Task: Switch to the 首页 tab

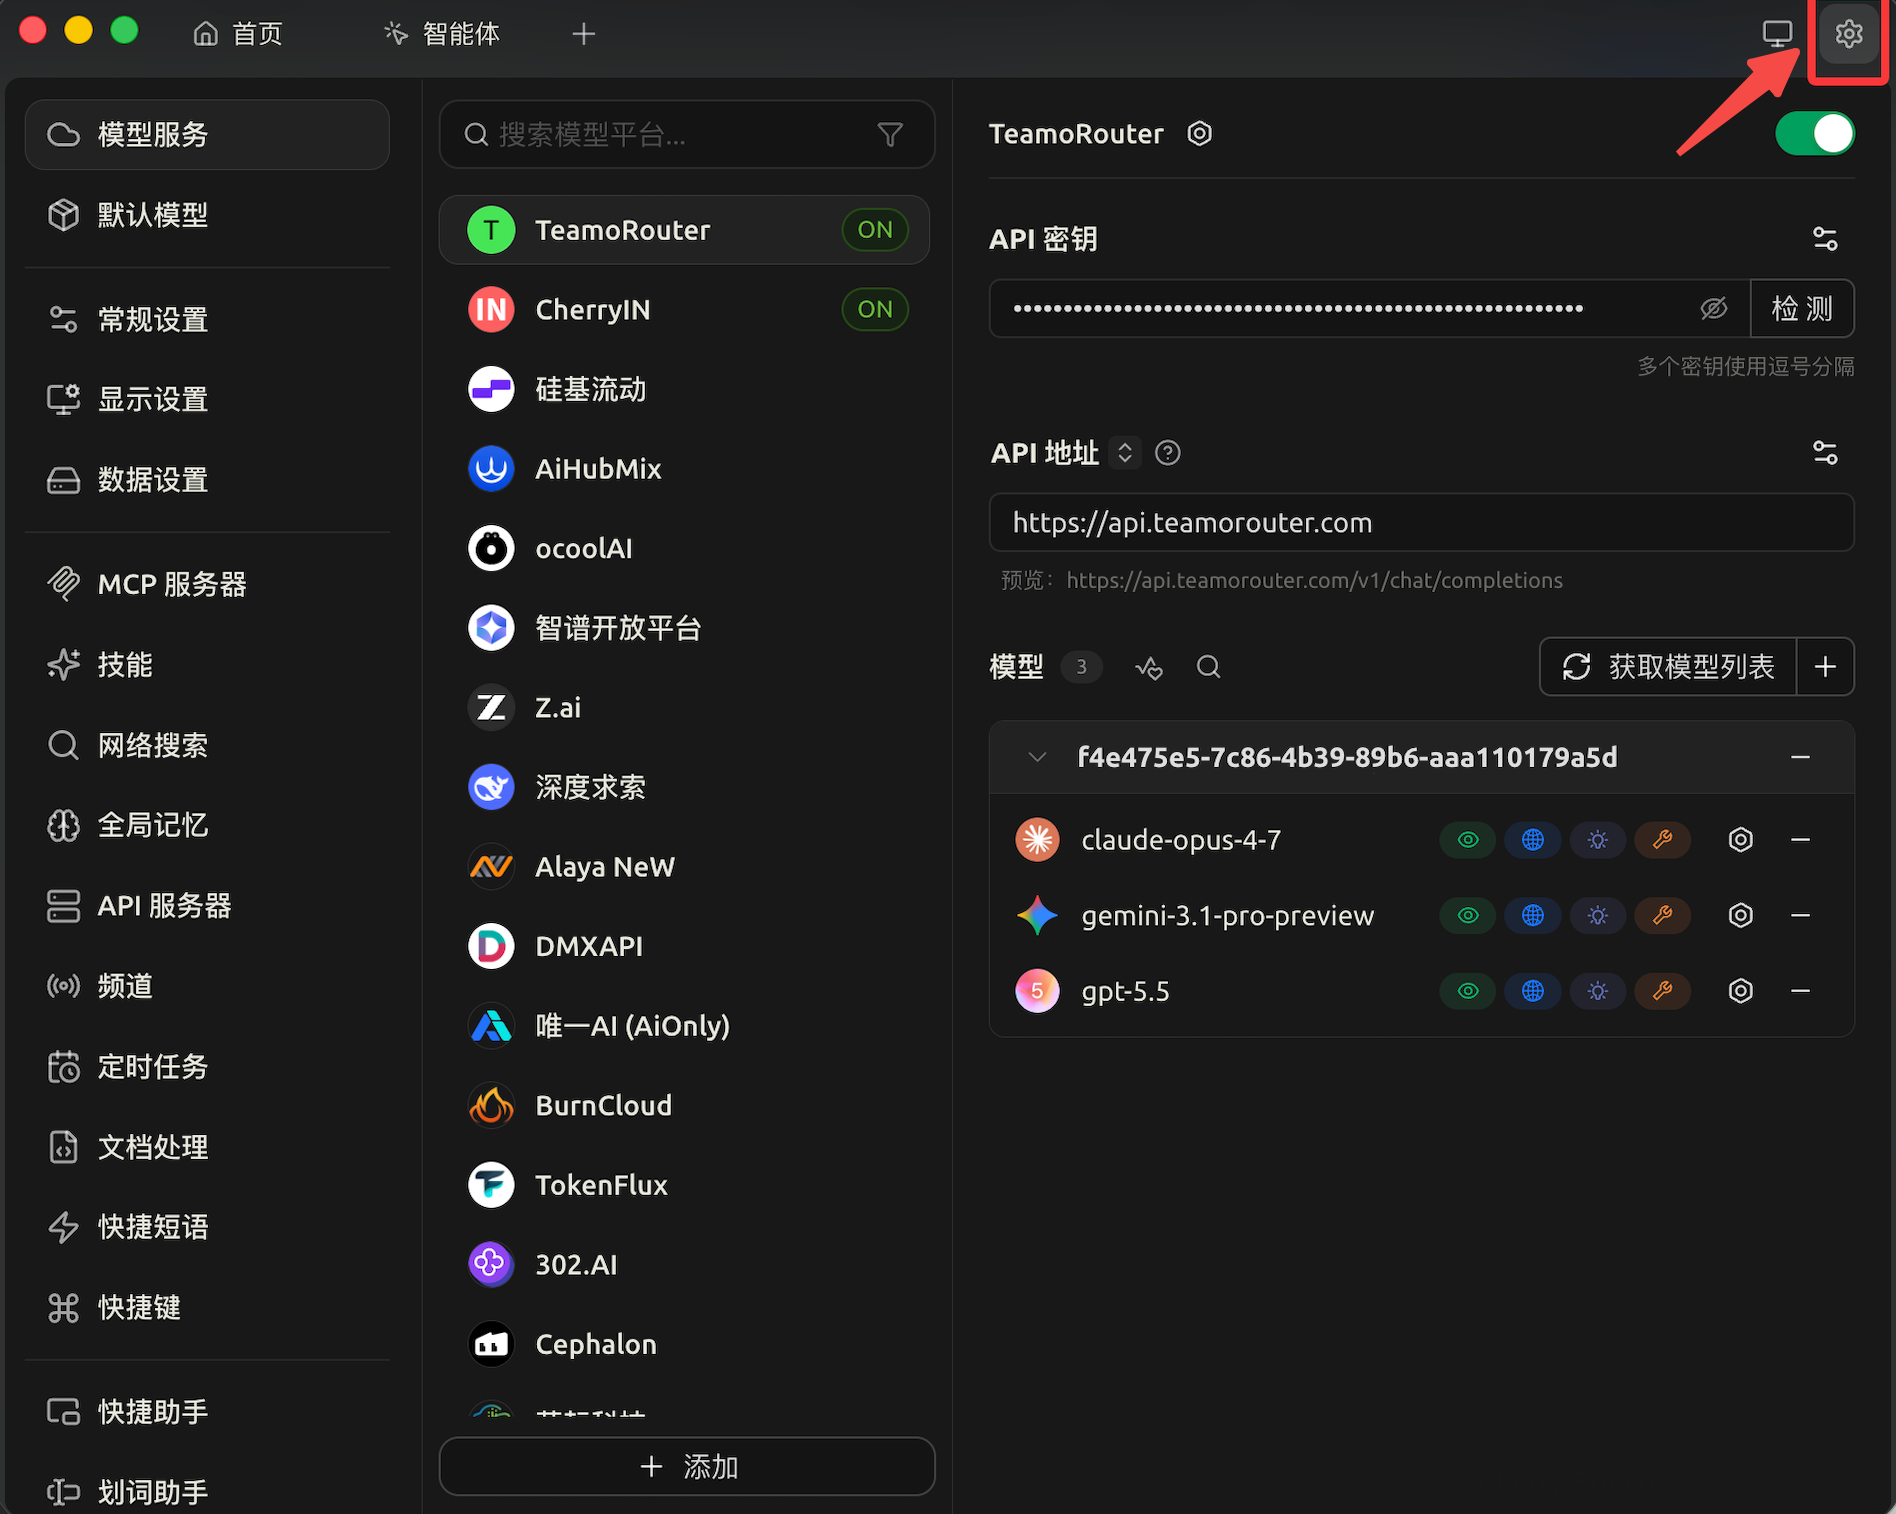Action: (238, 34)
